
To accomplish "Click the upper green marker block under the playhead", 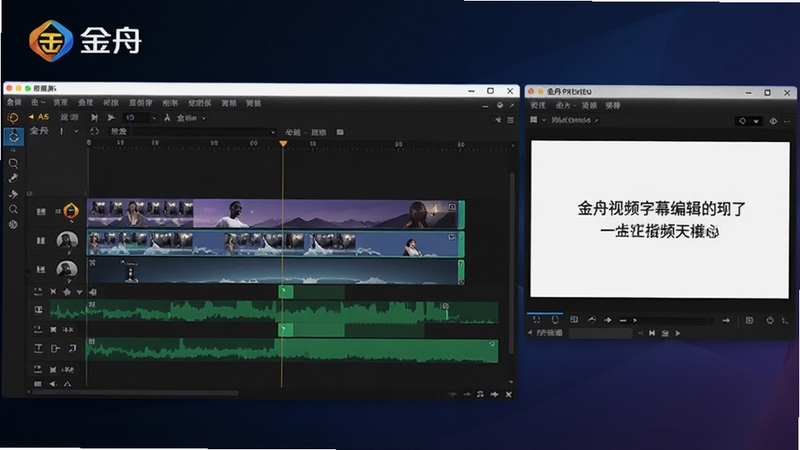I will point(286,292).
